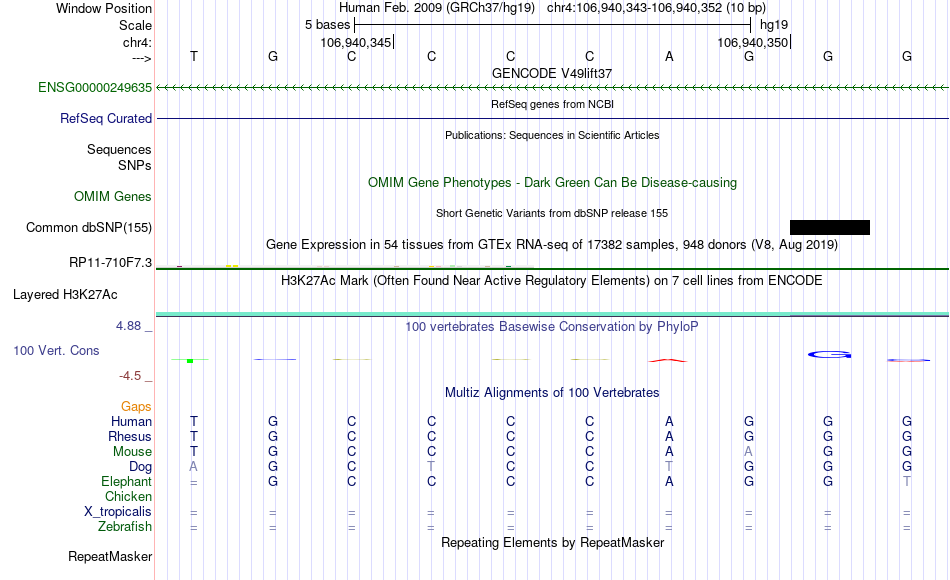Image resolution: width=950 pixels, height=580 pixels.
Task: Select the H3K27Ac Mark track title
Action: (552, 281)
